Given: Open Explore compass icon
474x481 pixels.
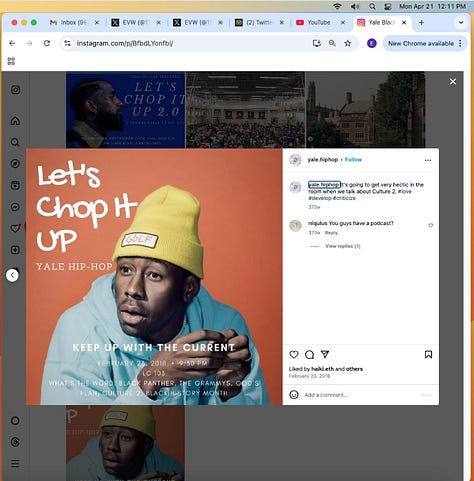Looking at the screenshot, I should pyautogui.click(x=15, y=164).
